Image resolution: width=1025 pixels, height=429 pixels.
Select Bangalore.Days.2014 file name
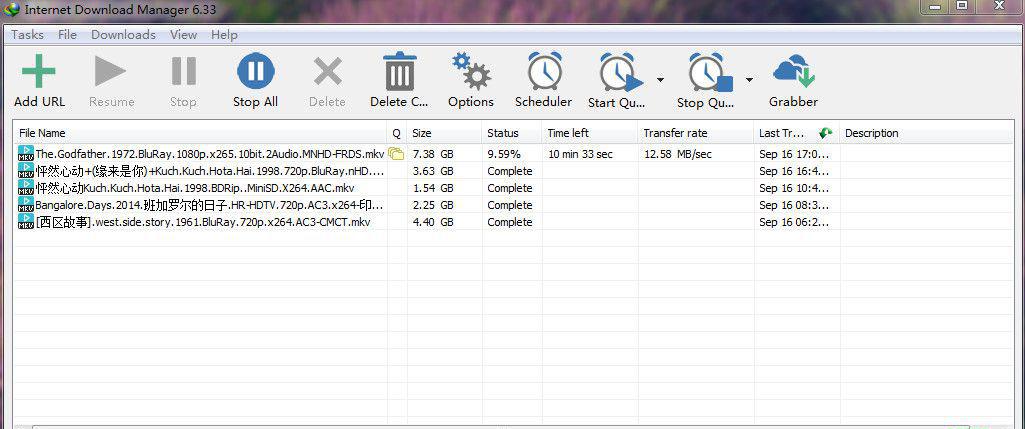(209, 205)
